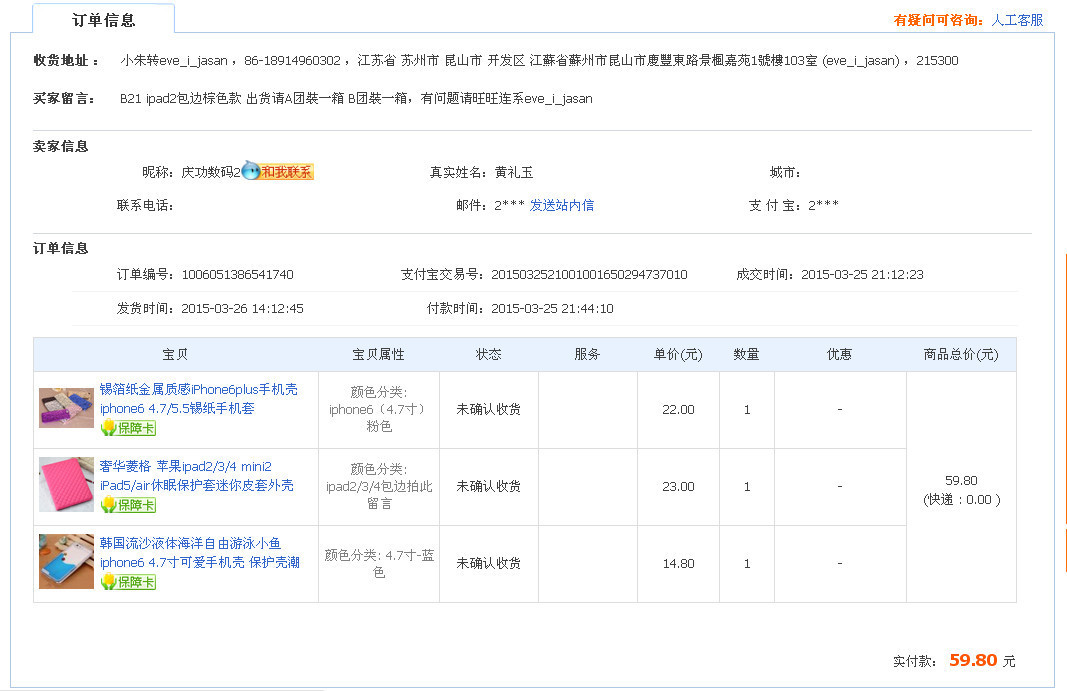Switch to the 订单信息 tab
The height and width of the screenshot is (691, 1067).
pyautogui.click(x=104, y=20)
